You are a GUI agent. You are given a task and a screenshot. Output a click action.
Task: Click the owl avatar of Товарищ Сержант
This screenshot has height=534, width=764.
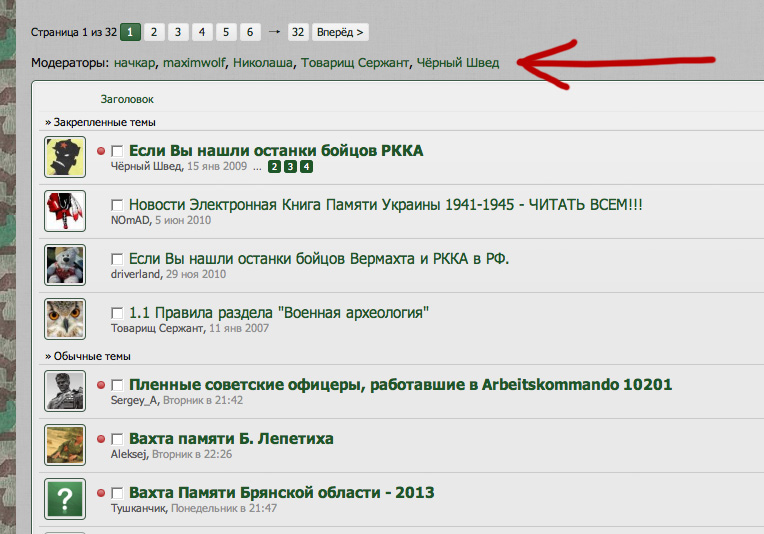[65, 319]
